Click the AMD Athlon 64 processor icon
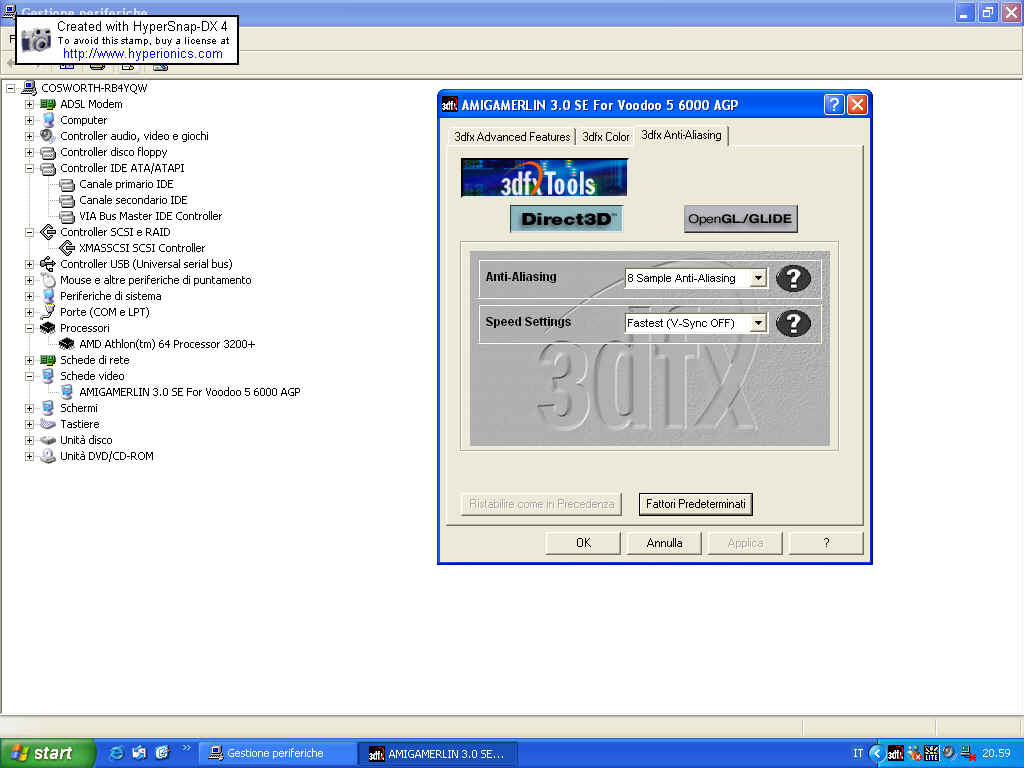Screen dimensions: 1024x768 [x=67, y=344]
